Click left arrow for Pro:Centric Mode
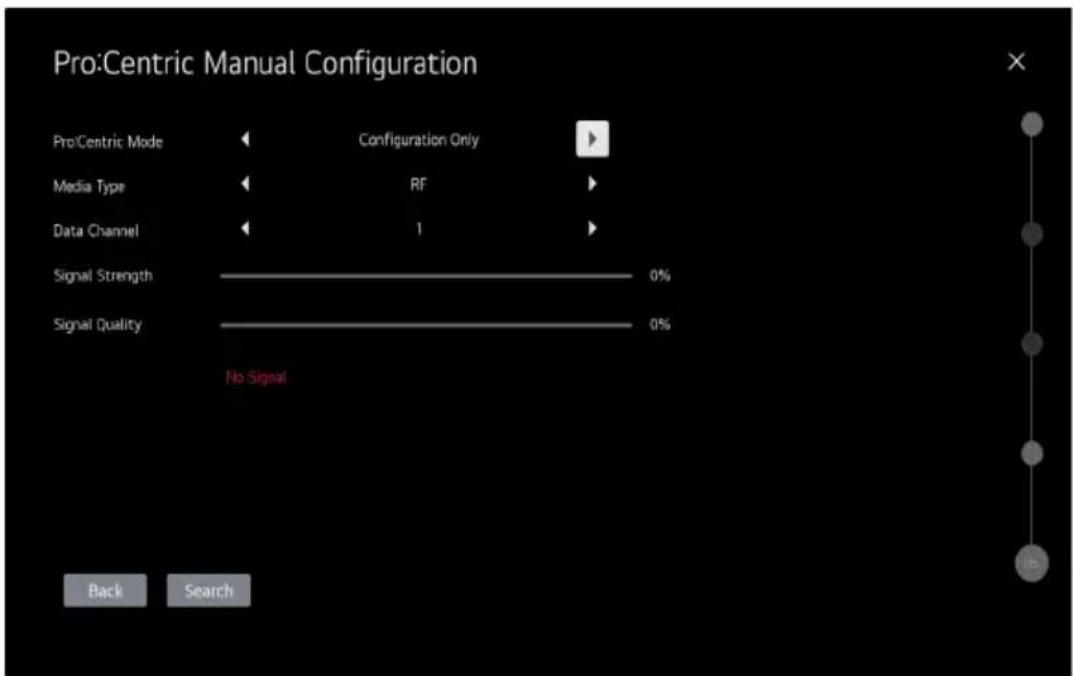 pos(245,140)
